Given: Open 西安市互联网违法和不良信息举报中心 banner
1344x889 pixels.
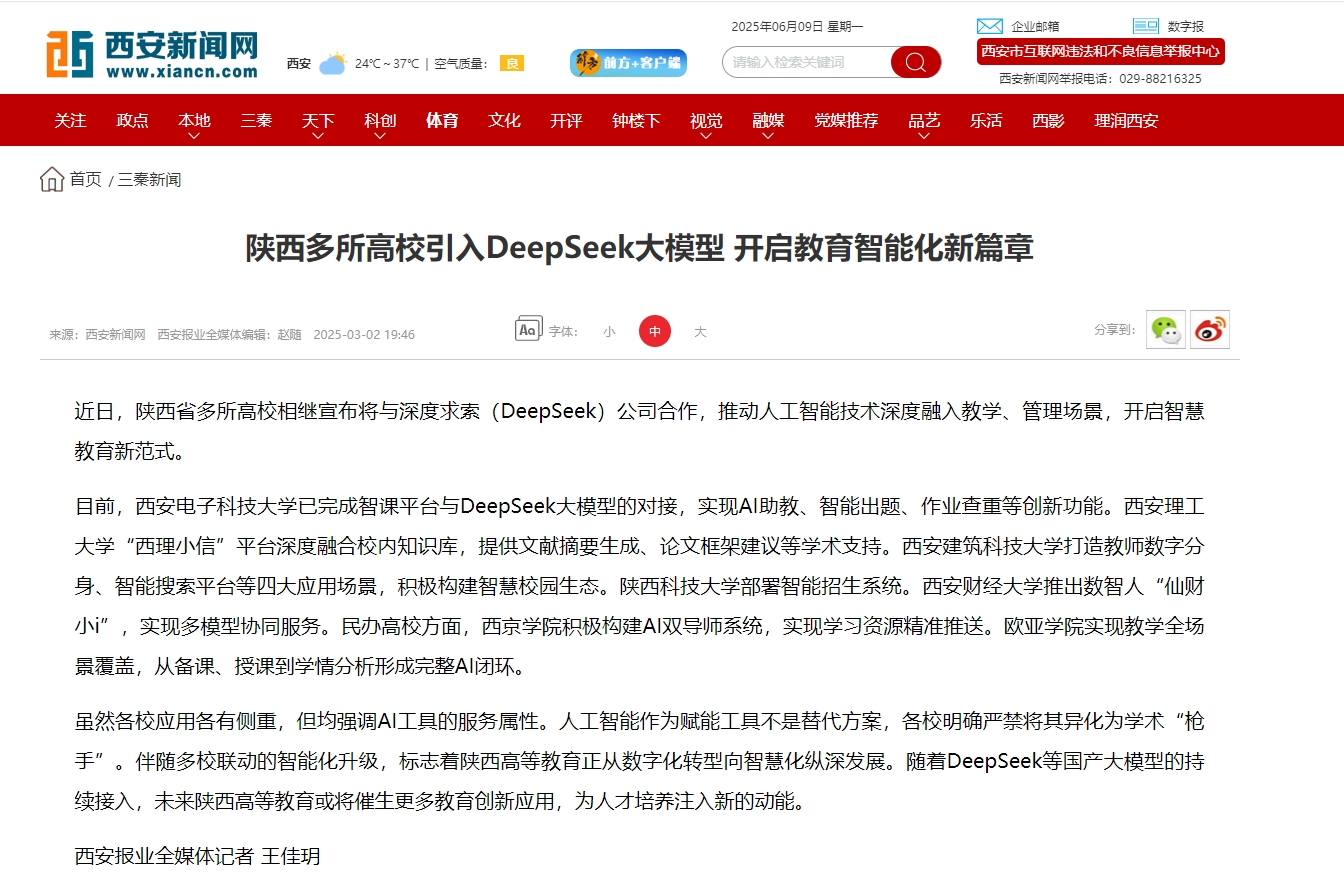Looking at the screenshot, I should pos(1101,51).
